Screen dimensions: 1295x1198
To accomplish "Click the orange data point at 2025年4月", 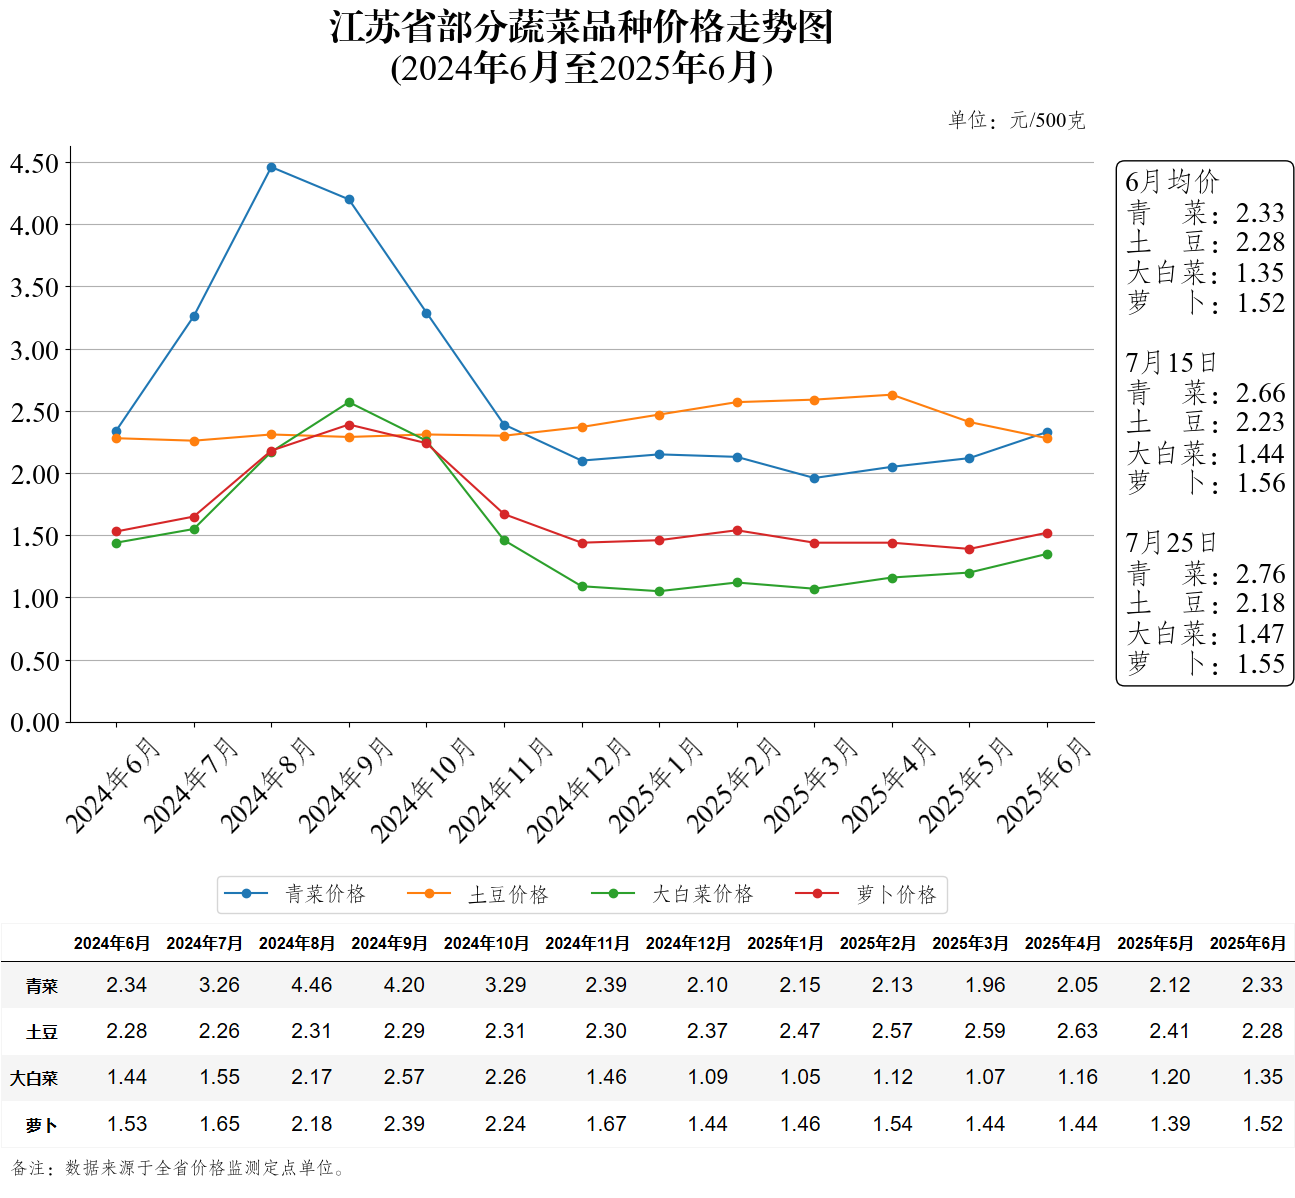I will pyautogui.click(x=892, y=395).
